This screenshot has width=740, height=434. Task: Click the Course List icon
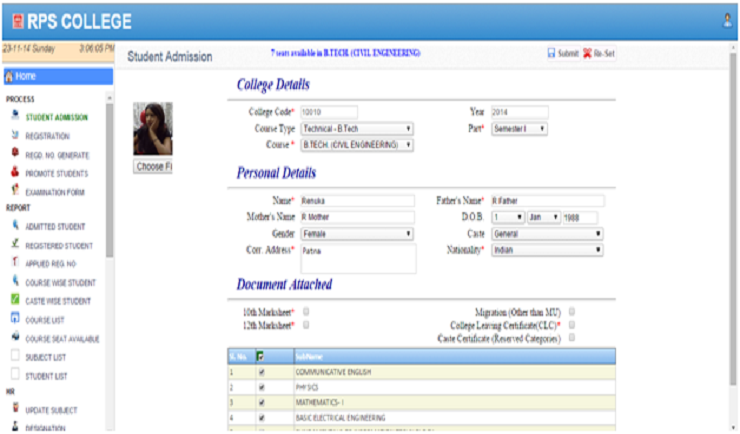14,318
